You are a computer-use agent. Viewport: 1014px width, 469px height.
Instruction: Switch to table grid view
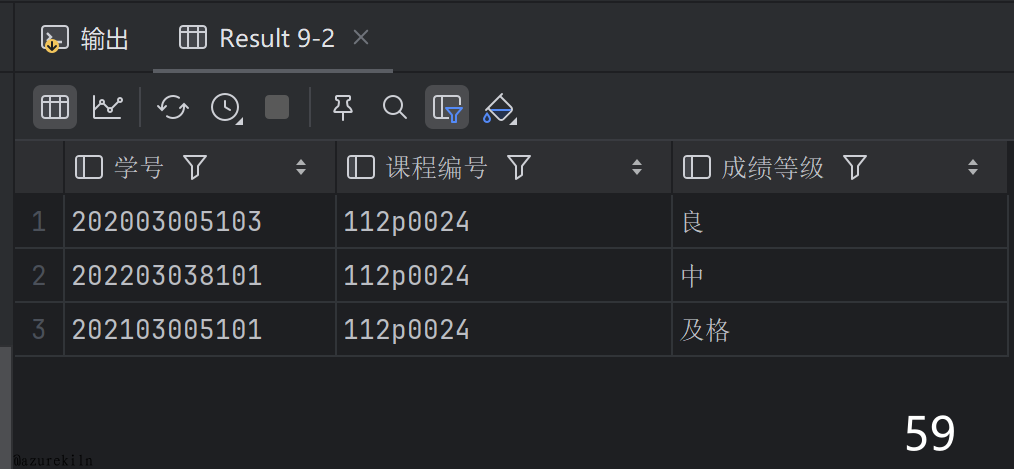click(55, 107)
